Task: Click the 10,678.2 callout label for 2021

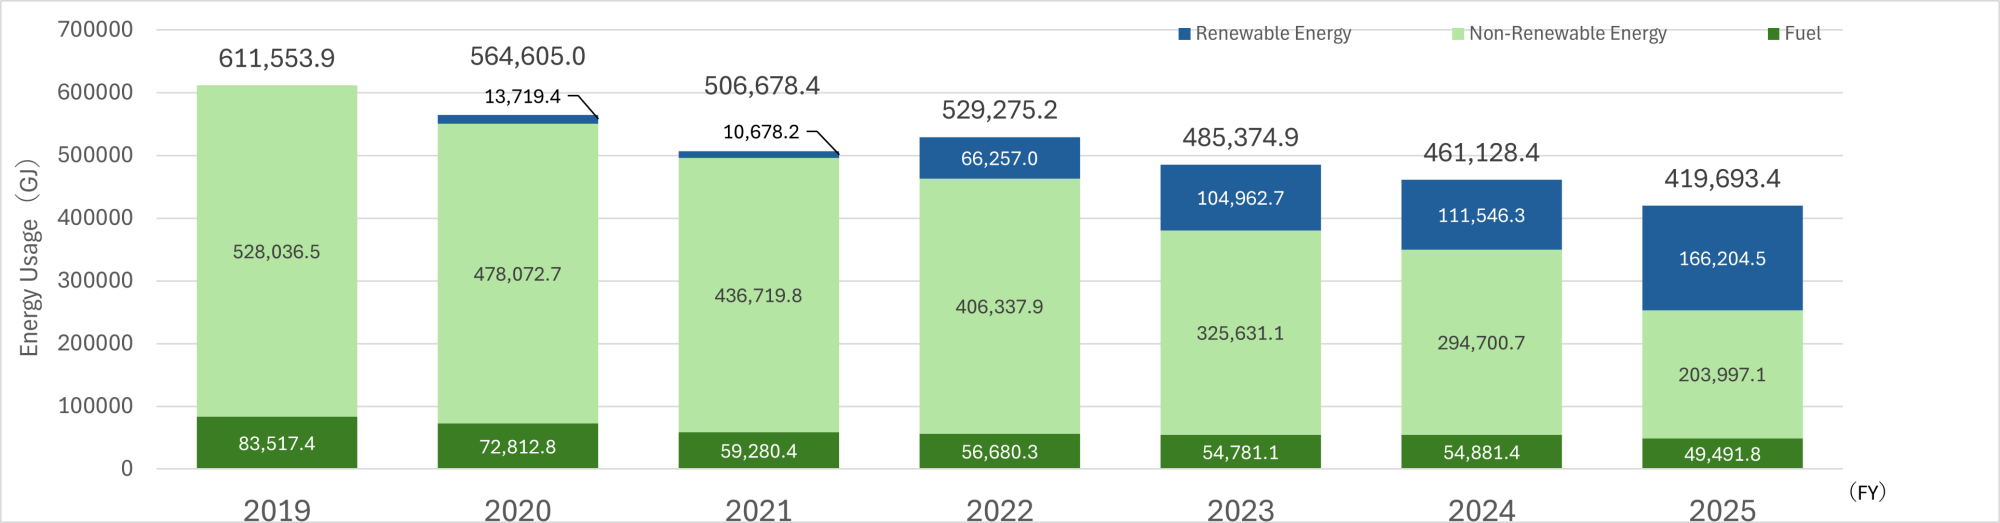Action: [761, 132]
